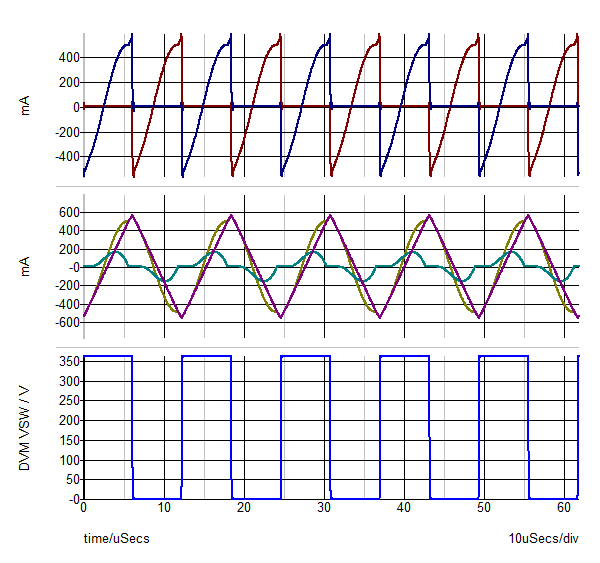Click the "time/uSecs" x-axis label
The width and height of the screenshot is (600, 563).
(x=116, y=539)
